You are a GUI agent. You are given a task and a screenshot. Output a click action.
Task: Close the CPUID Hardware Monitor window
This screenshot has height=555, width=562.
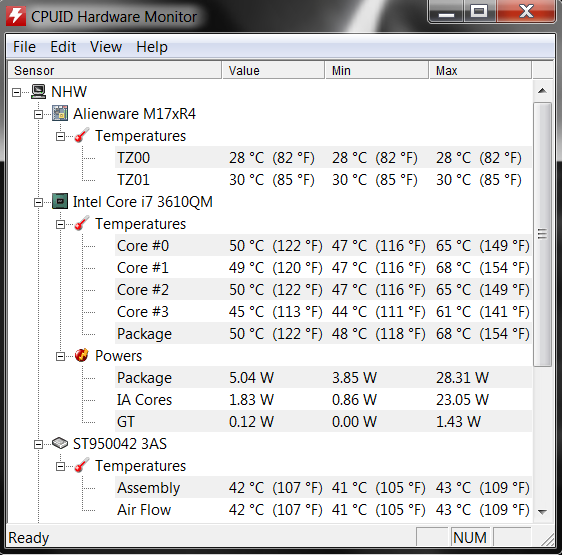pyautogui.click(x=526, y=11)
